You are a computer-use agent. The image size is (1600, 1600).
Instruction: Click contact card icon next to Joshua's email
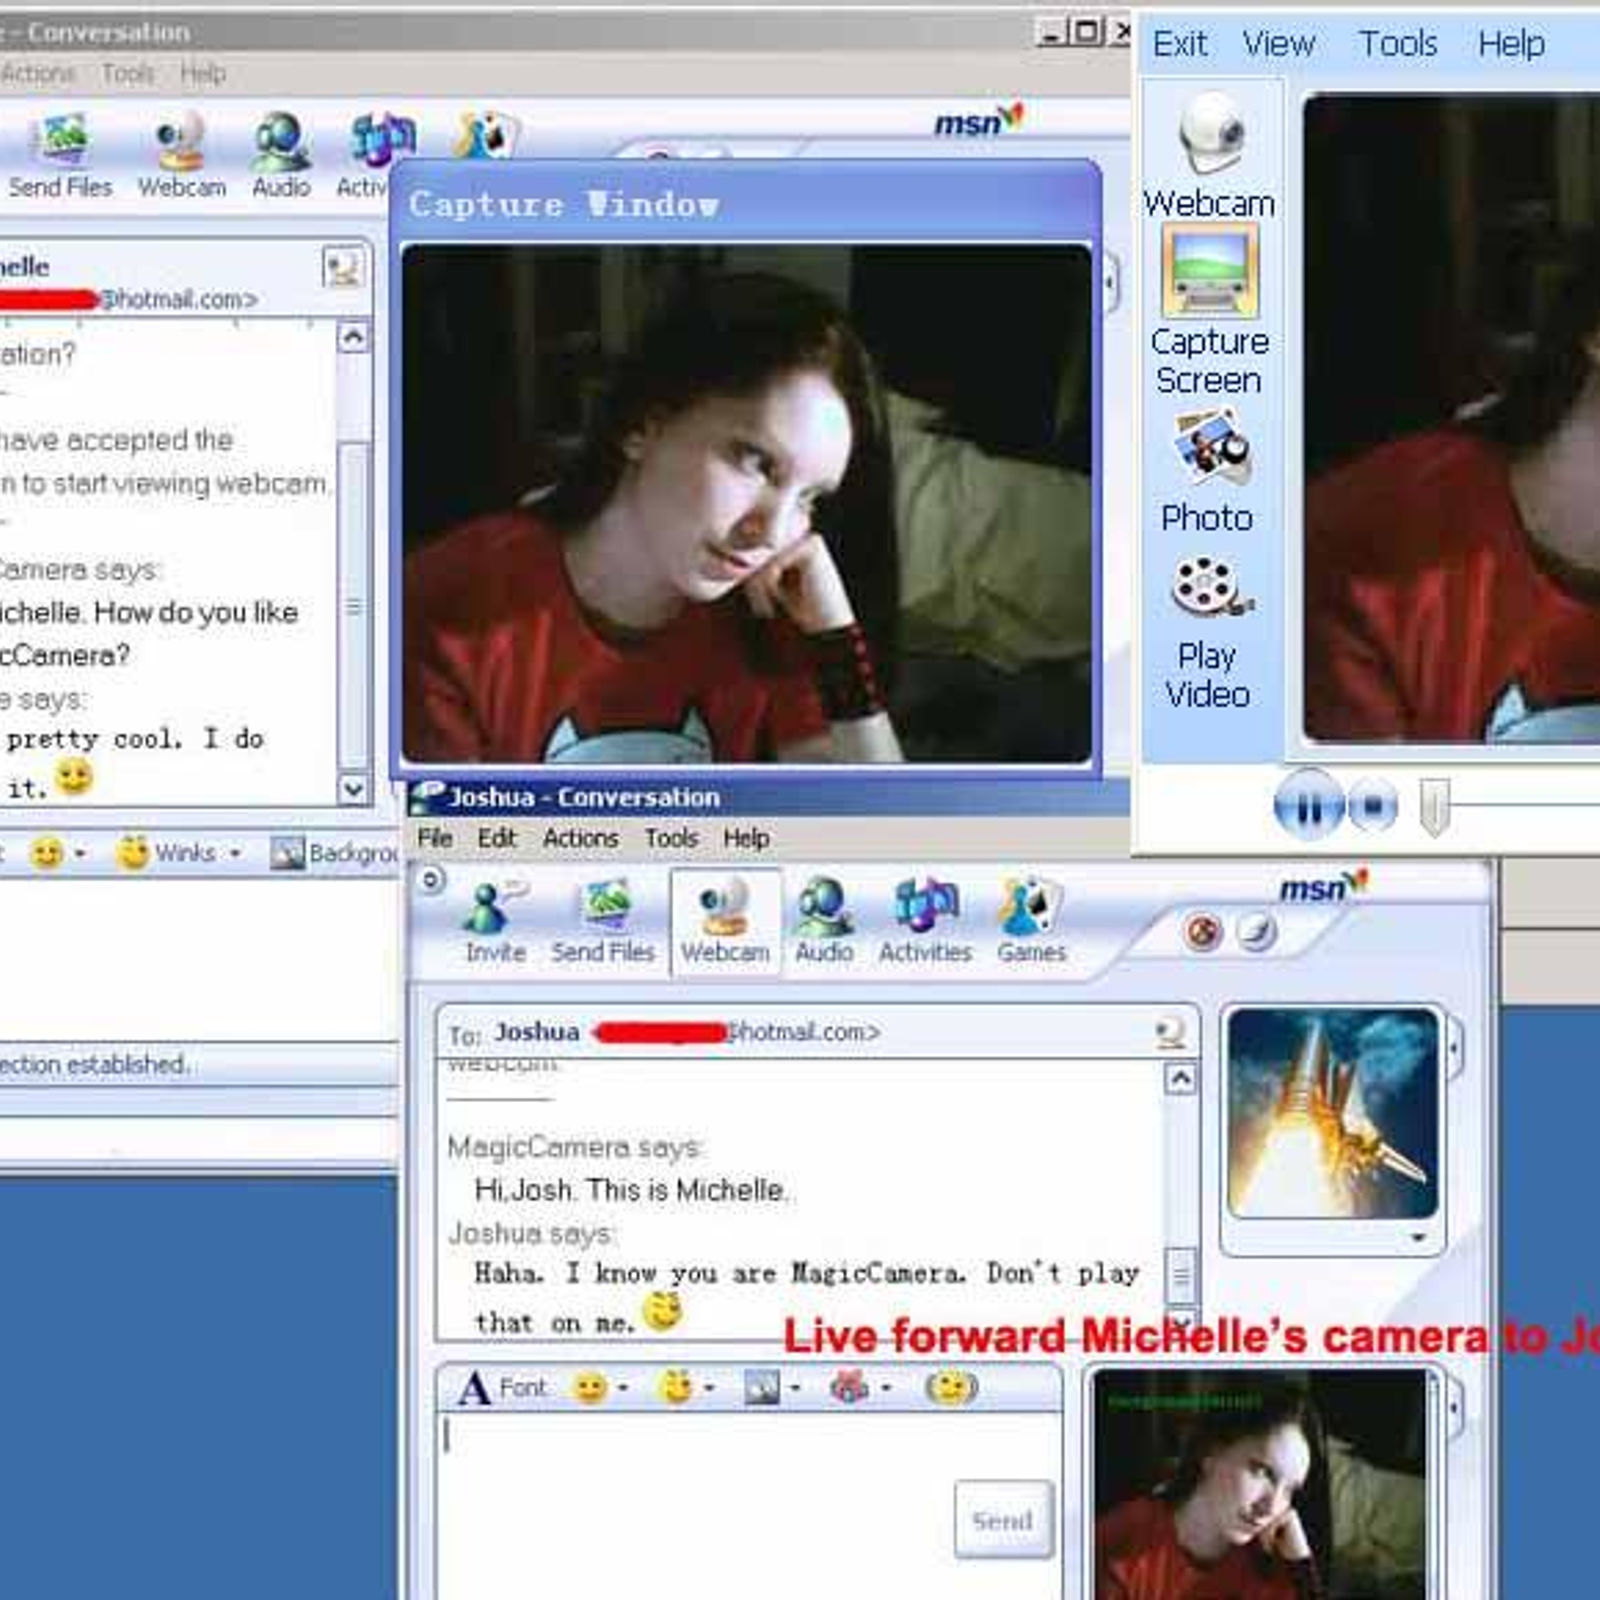pyautogui.click(x=1169, y=1032)
